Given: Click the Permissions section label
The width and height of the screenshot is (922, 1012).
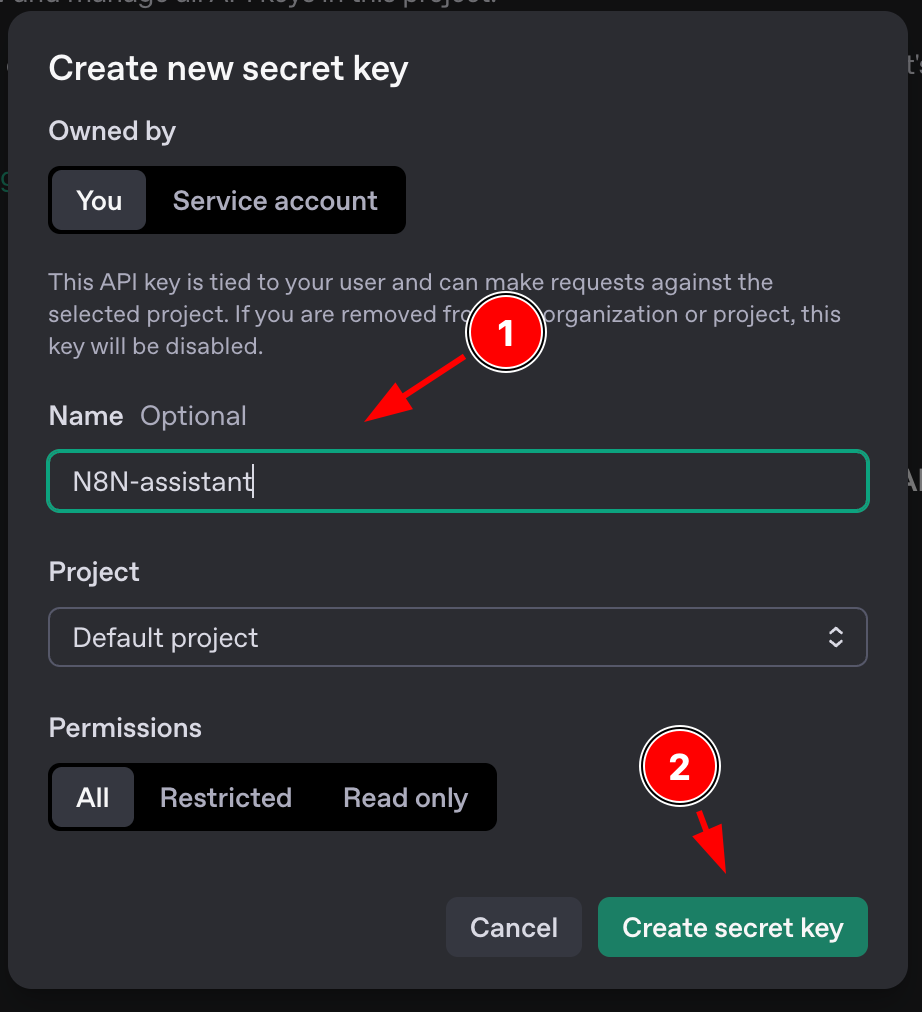Looking at the screenshot, I should pos(125,727).
